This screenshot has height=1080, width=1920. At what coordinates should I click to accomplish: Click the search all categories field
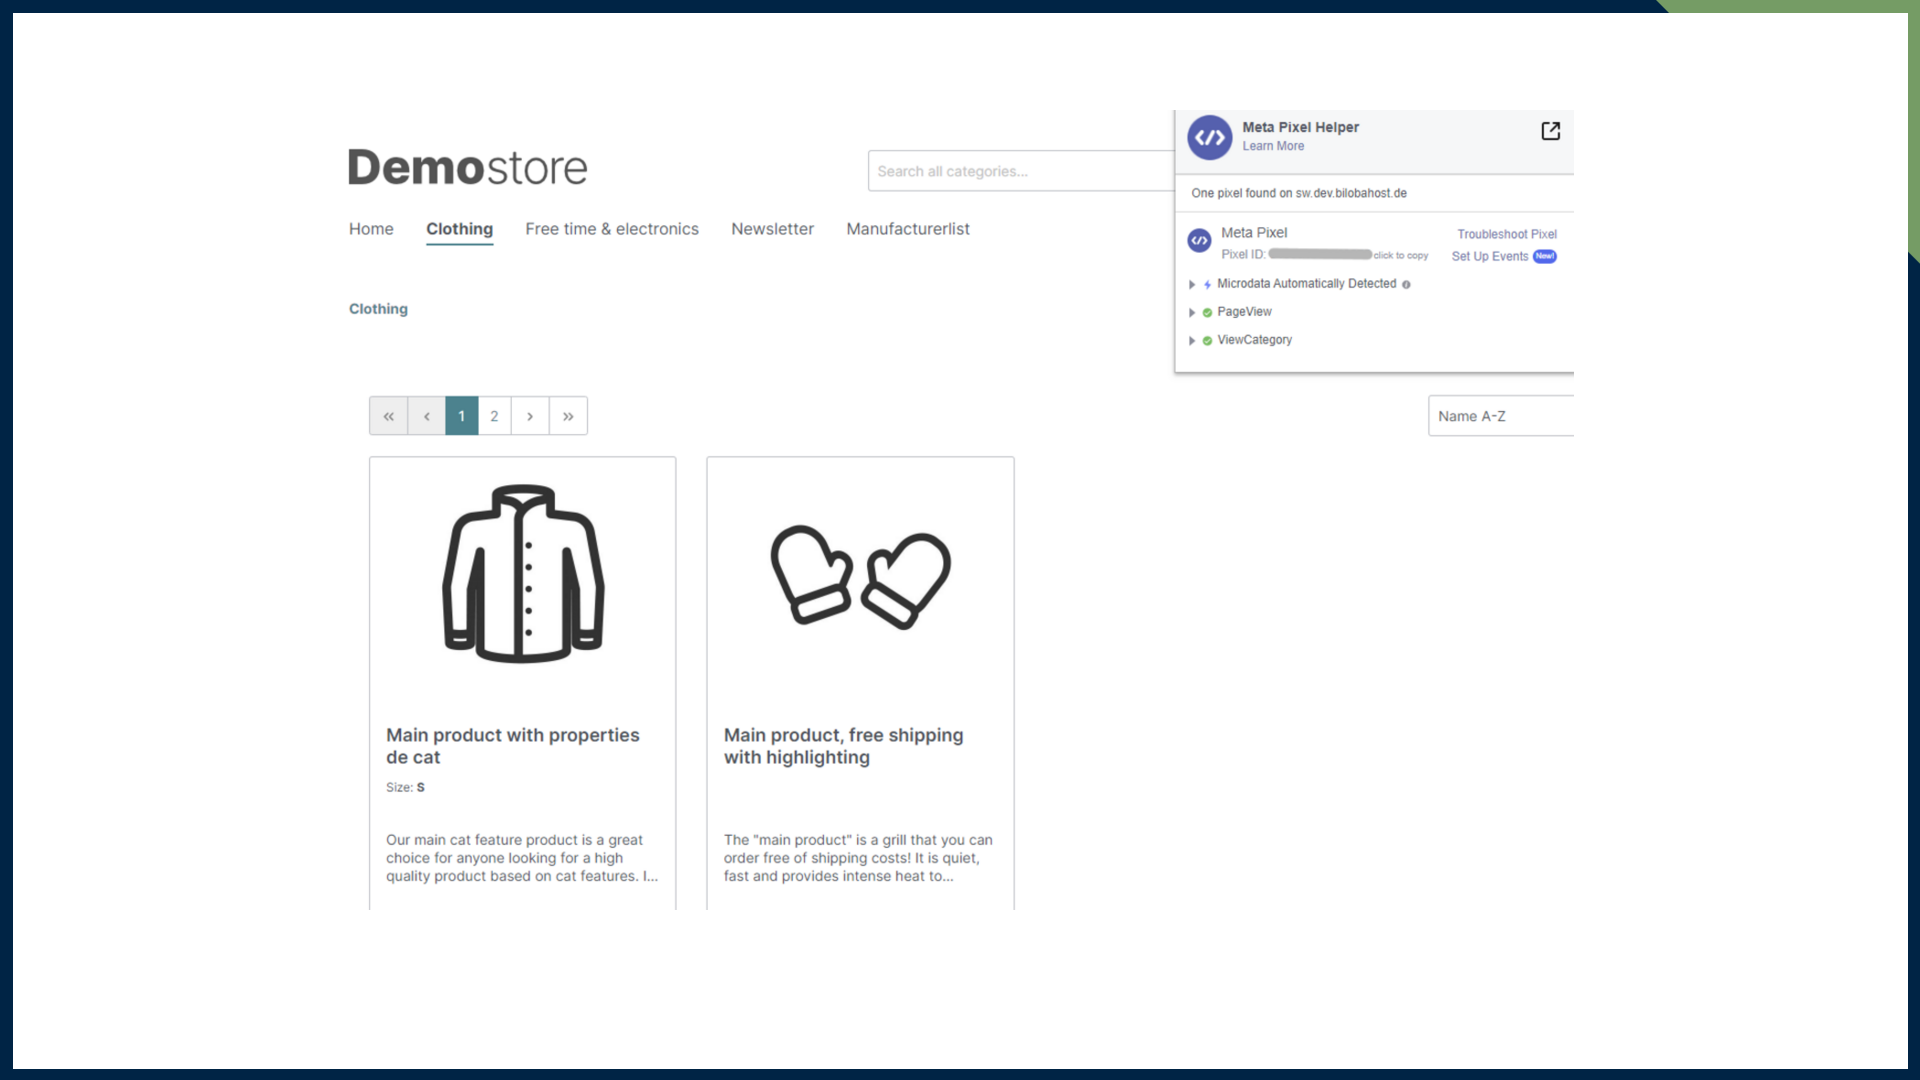click(1000, 171)
